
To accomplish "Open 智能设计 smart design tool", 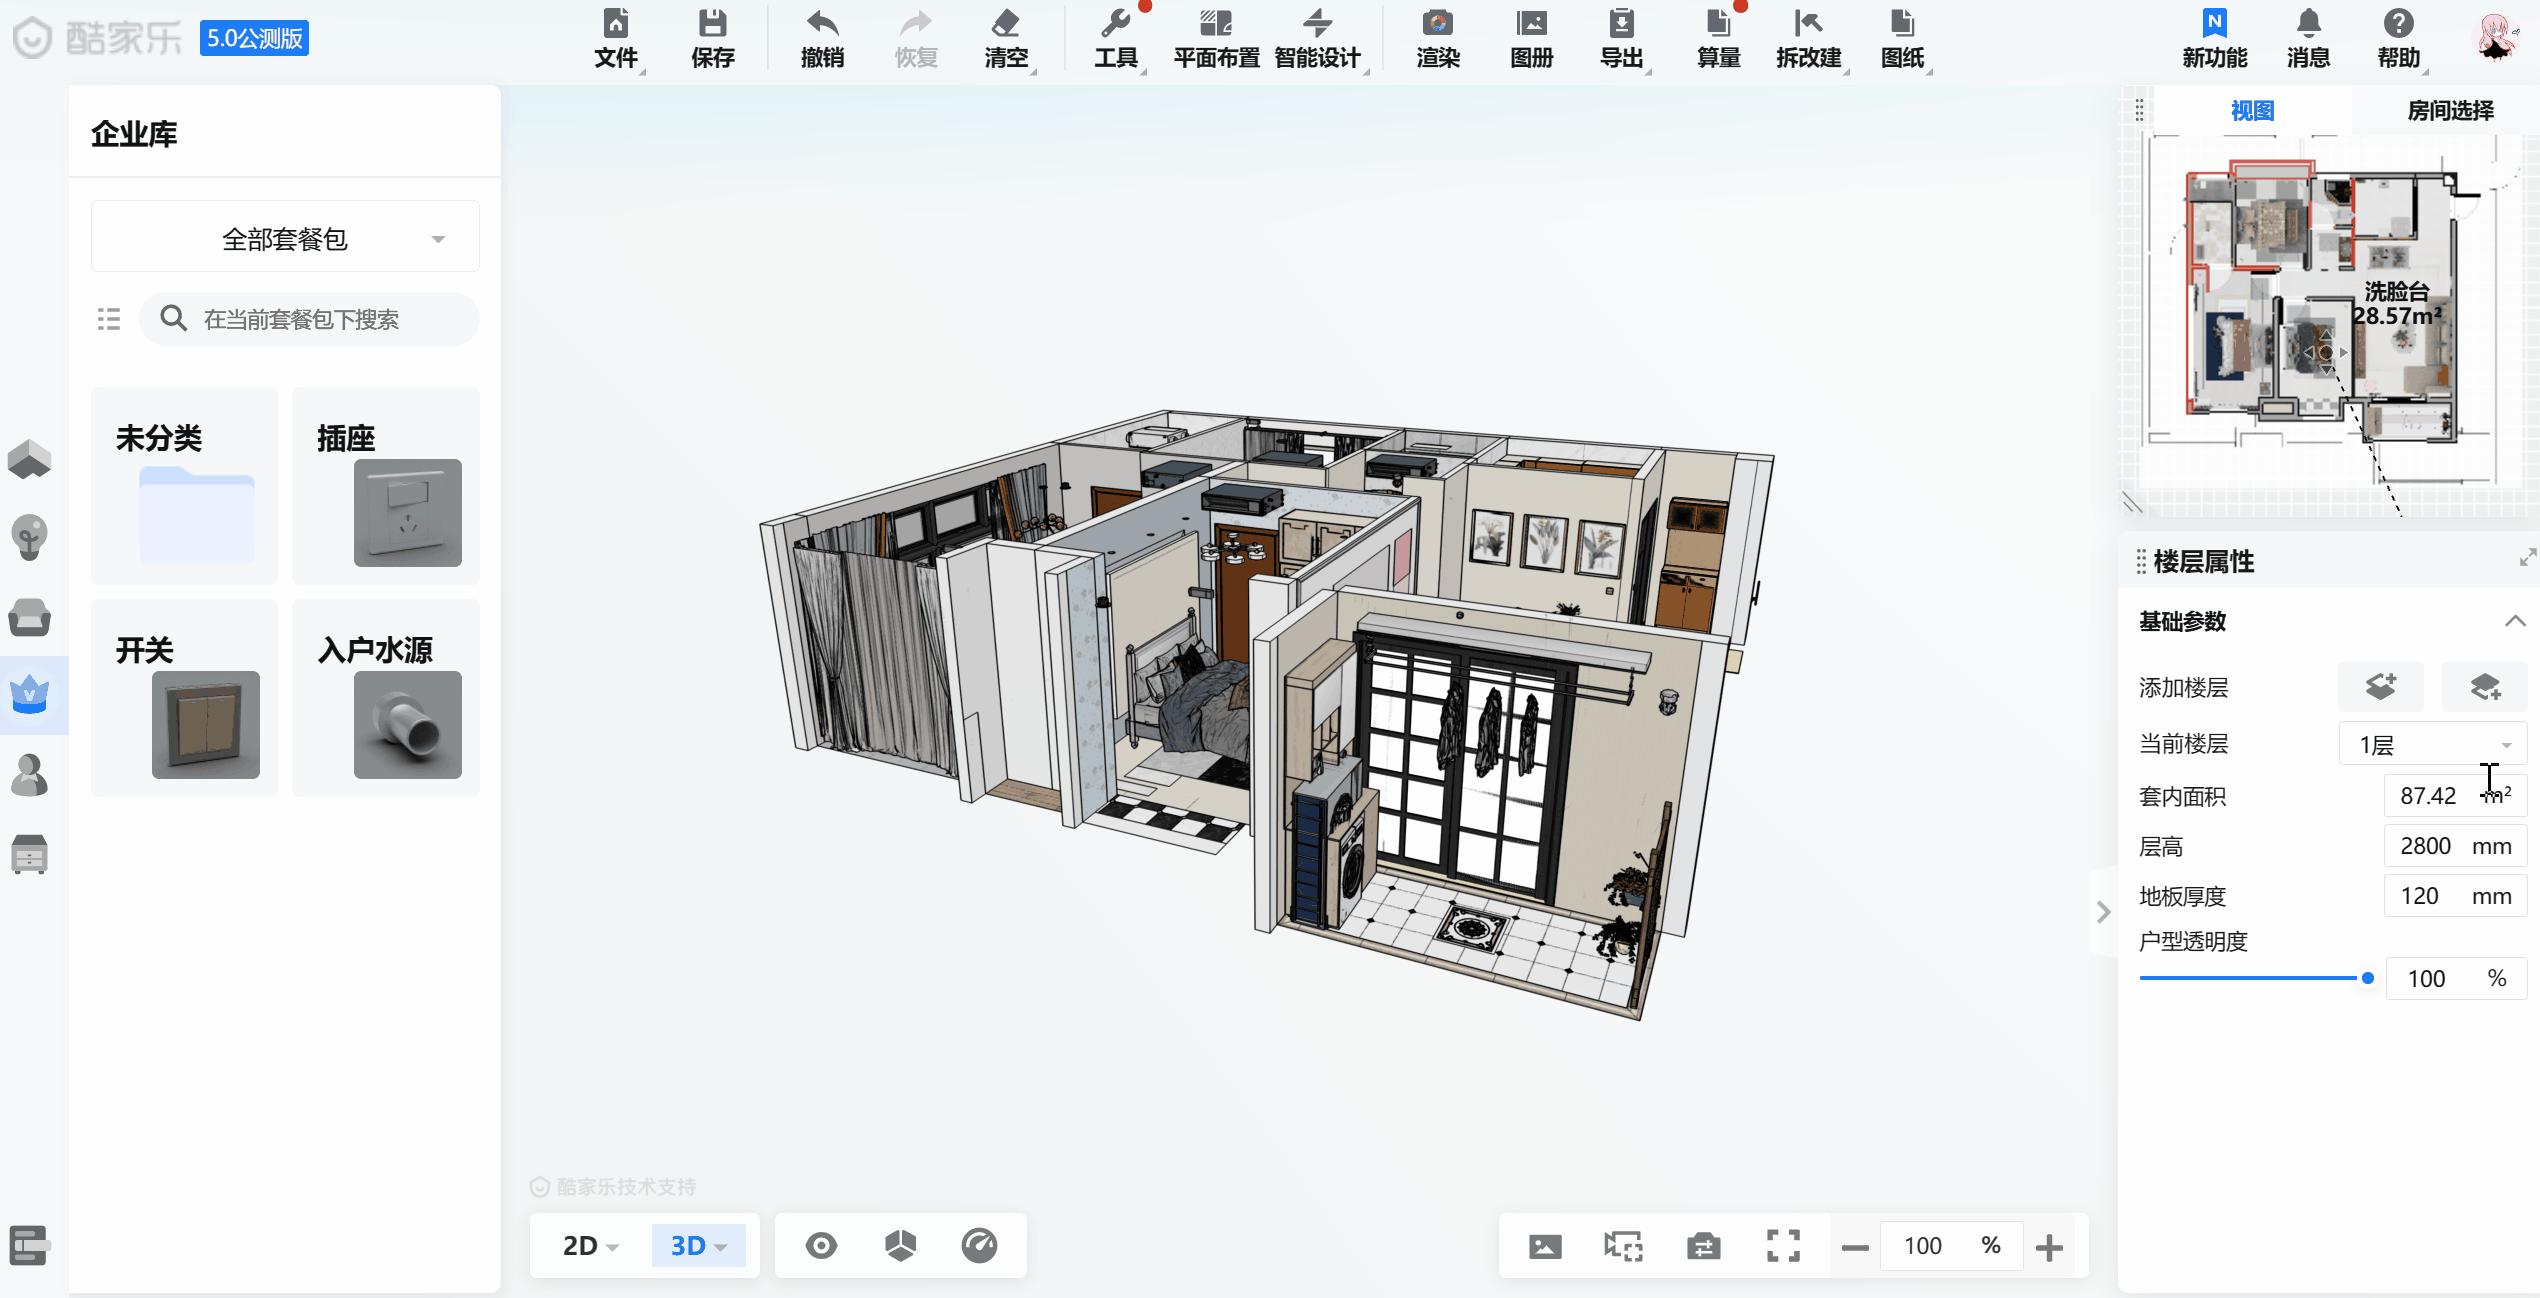I will (x=1318, y=40).
